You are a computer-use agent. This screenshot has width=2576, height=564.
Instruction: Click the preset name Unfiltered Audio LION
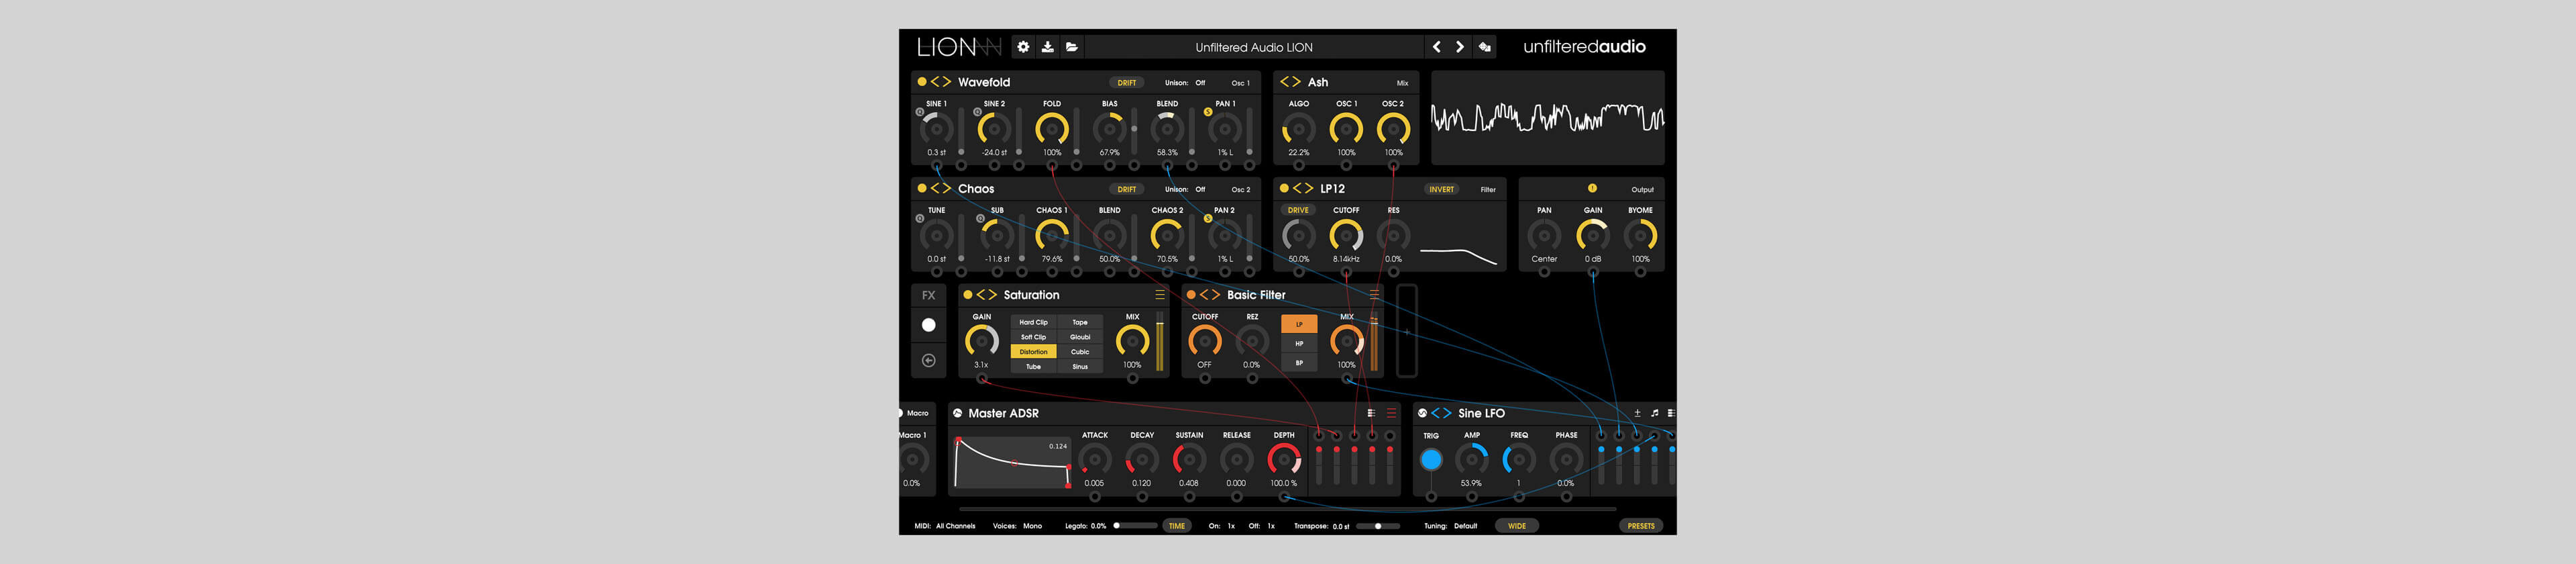click(x=1254, y=47)
